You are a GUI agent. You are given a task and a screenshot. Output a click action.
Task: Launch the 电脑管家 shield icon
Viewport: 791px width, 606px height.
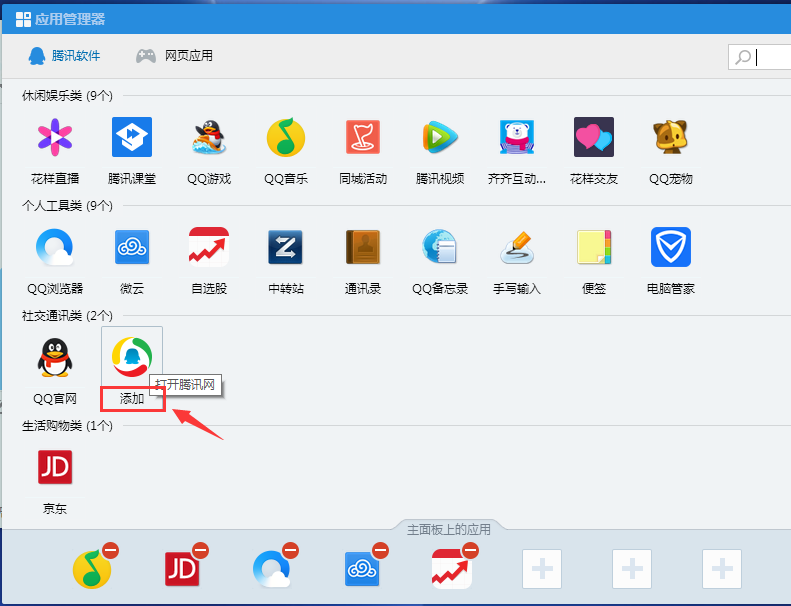tap(670, 247)
